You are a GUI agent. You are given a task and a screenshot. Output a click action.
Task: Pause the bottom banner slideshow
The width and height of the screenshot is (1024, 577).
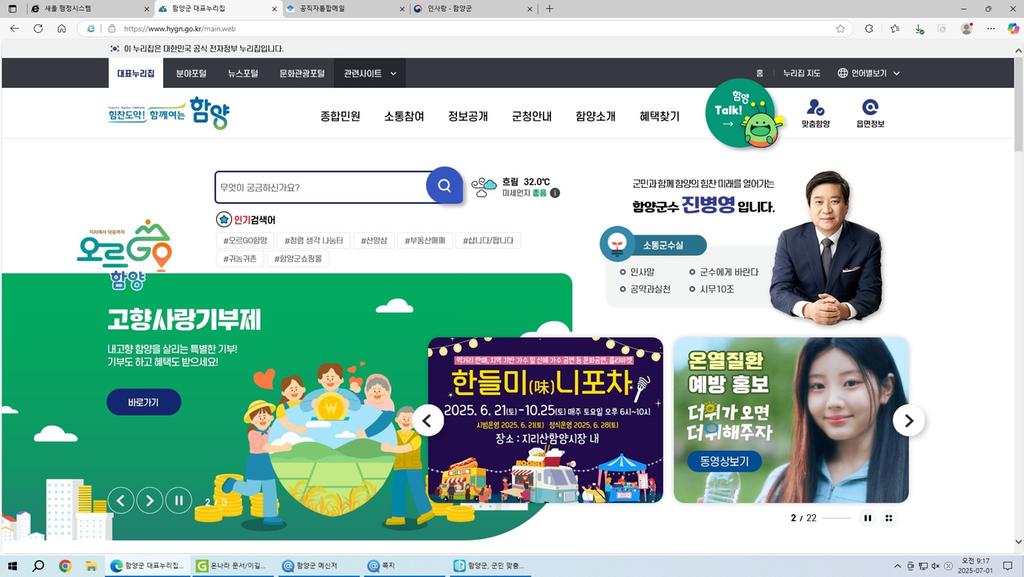(x=868, y=518)
